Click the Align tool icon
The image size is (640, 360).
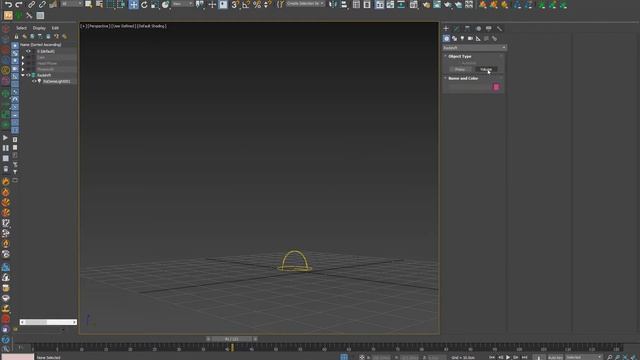click(x=344, y=5)
